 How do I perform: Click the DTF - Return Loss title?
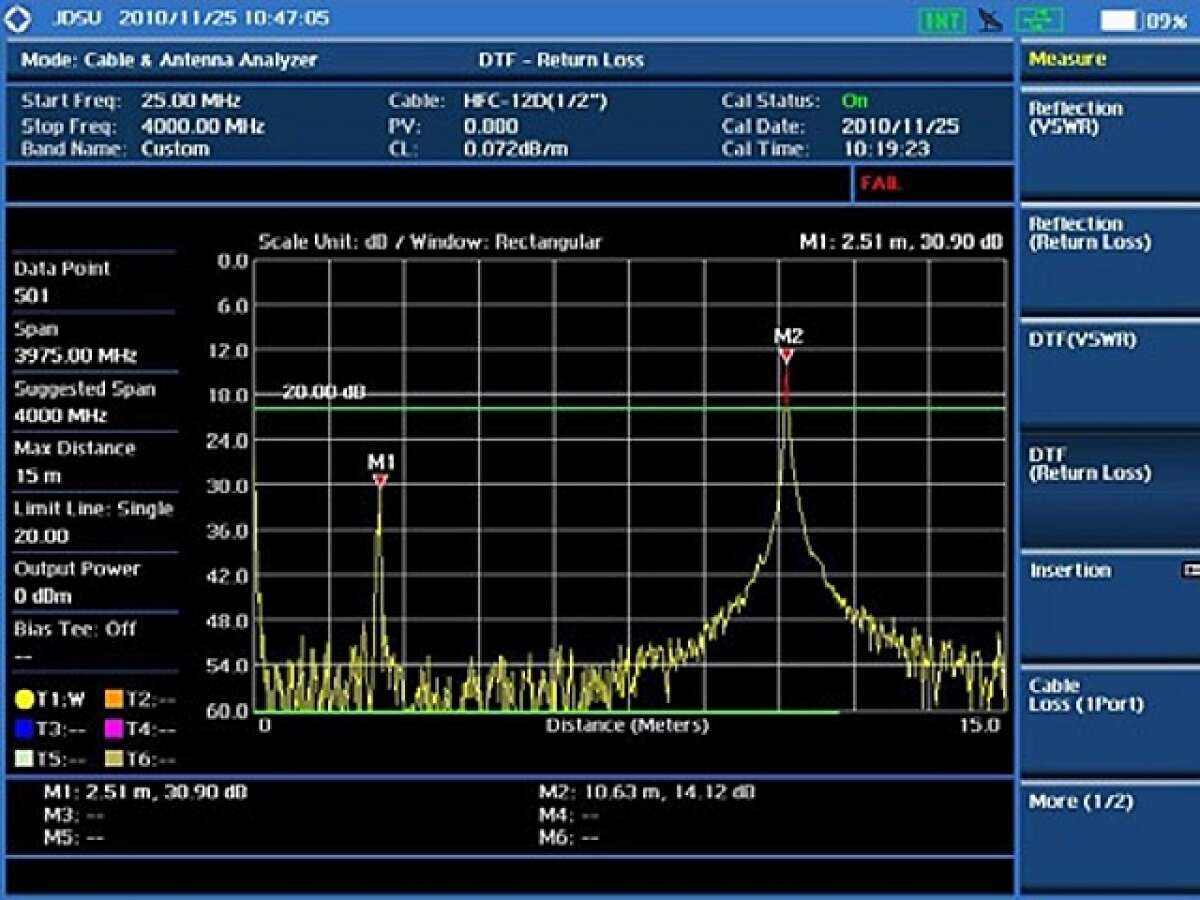click(561, 60)
